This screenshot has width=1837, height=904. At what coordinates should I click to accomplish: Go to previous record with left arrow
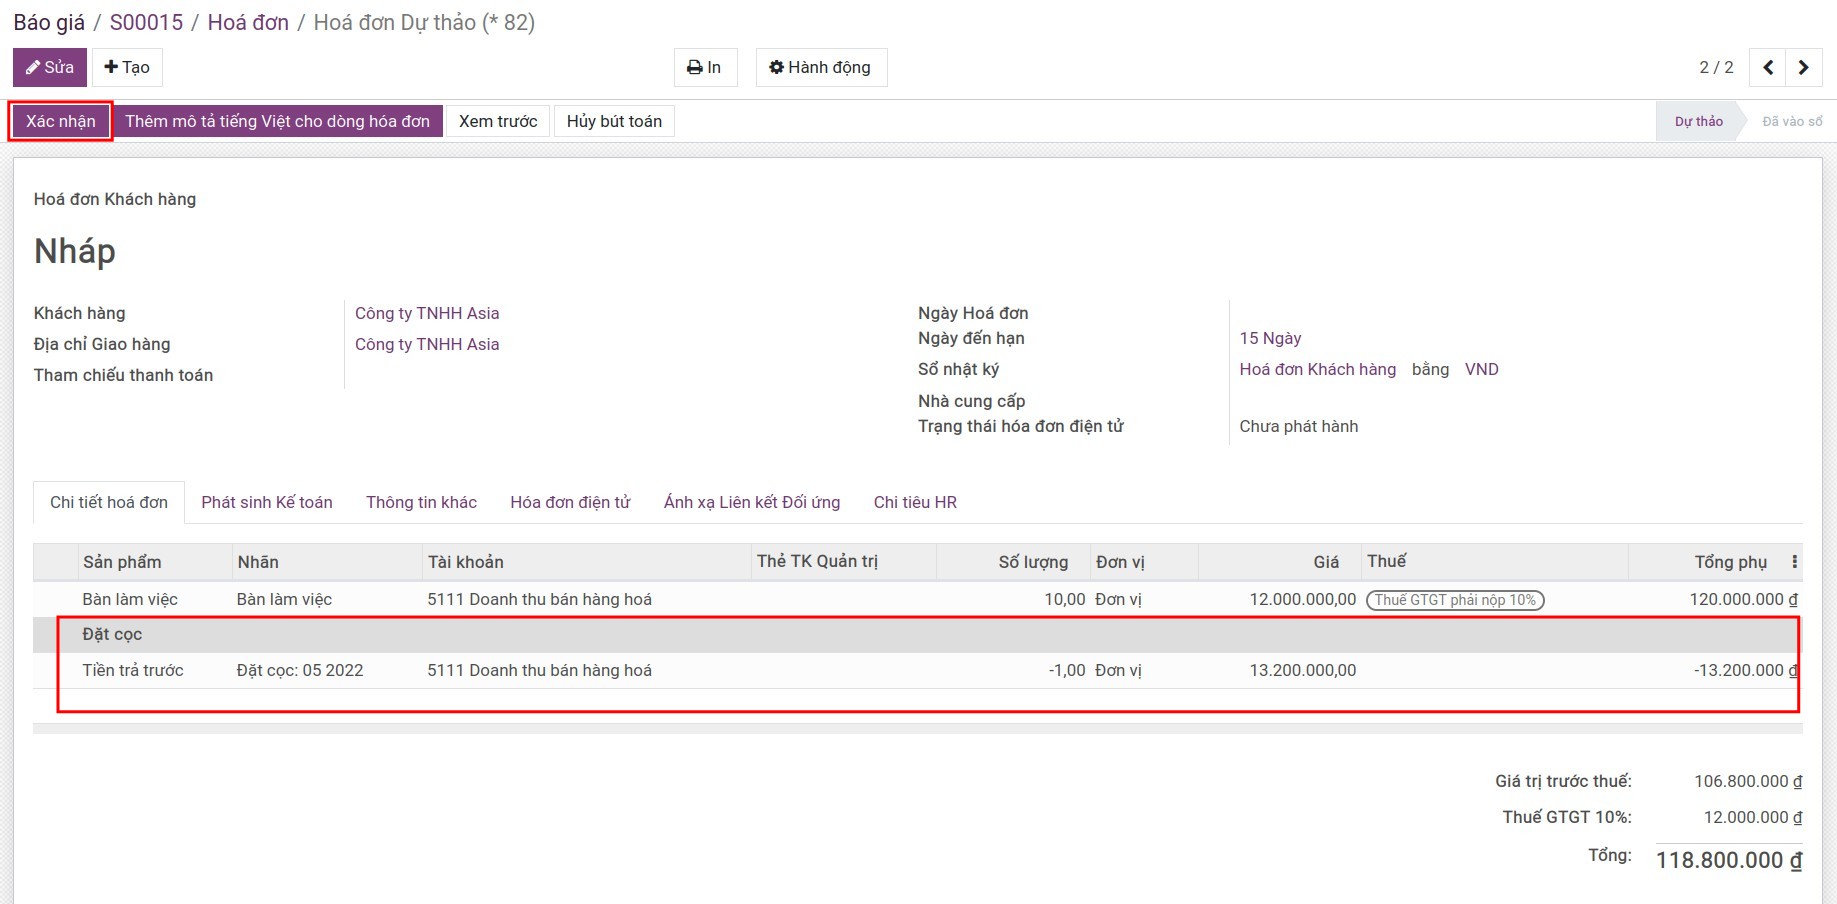[1768, 68]
